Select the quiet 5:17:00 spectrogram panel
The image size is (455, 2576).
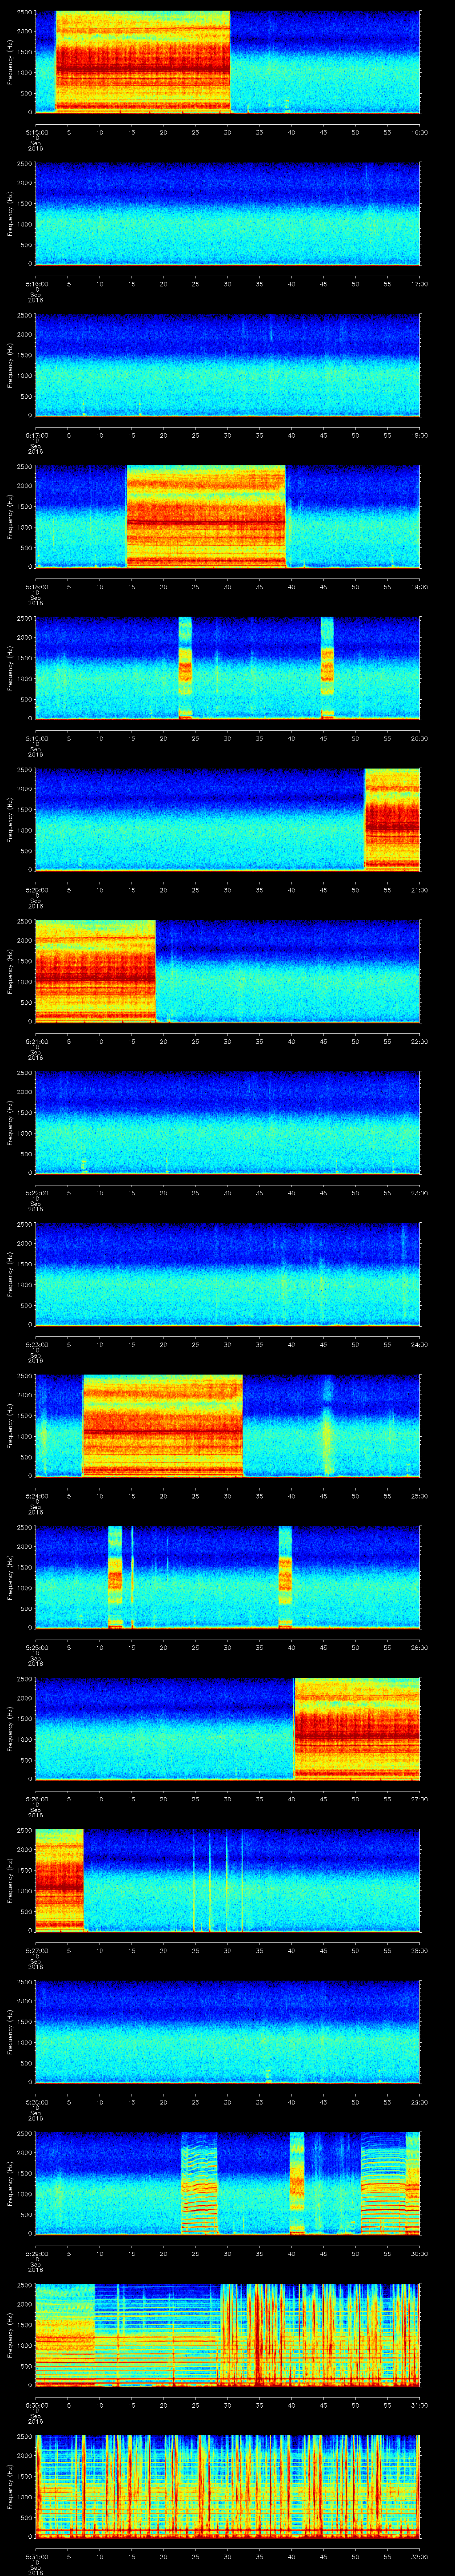[x=227, y=365]
